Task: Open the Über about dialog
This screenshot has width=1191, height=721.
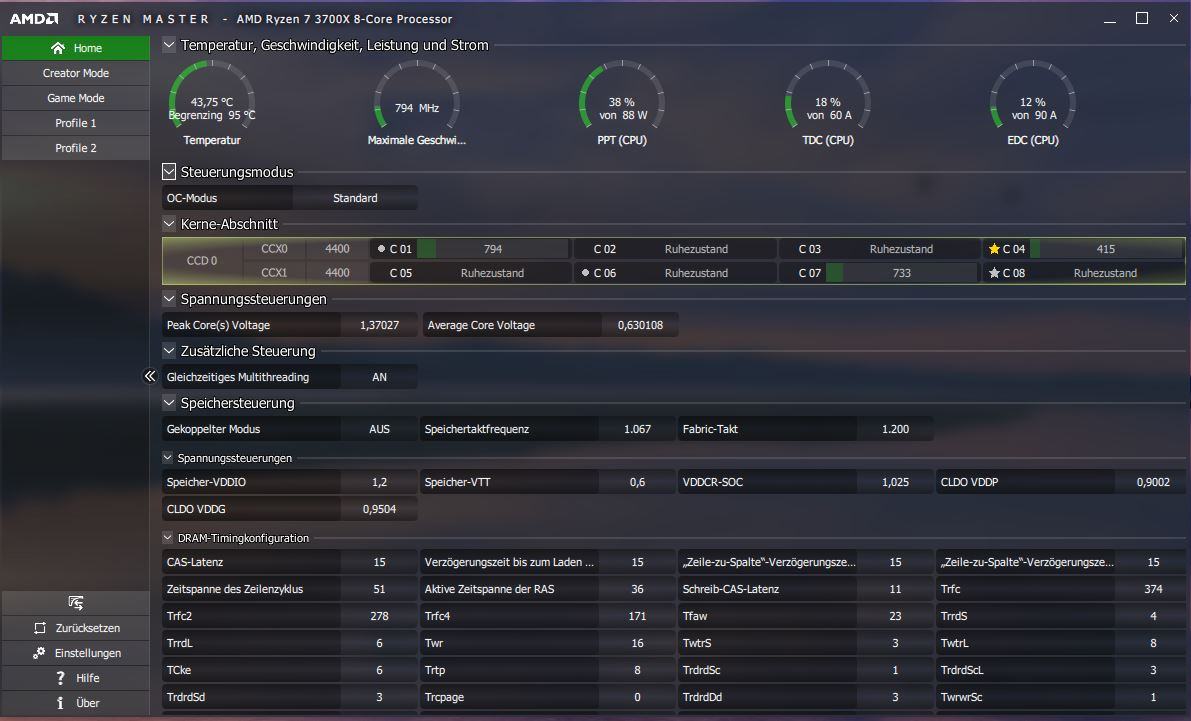Action: coord(76,703)
